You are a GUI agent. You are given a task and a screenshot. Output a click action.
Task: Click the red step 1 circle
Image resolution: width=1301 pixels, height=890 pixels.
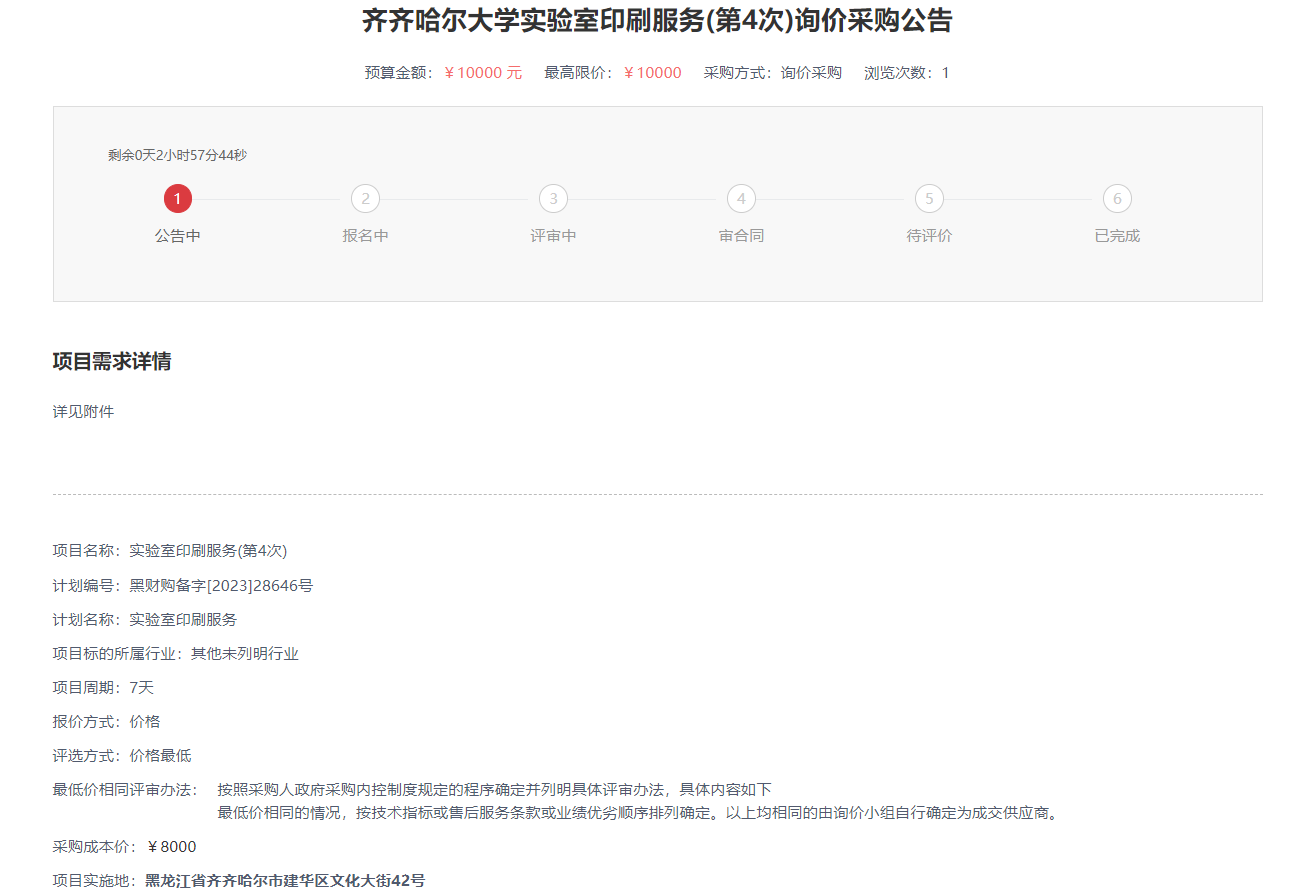(x=178, y=199)
